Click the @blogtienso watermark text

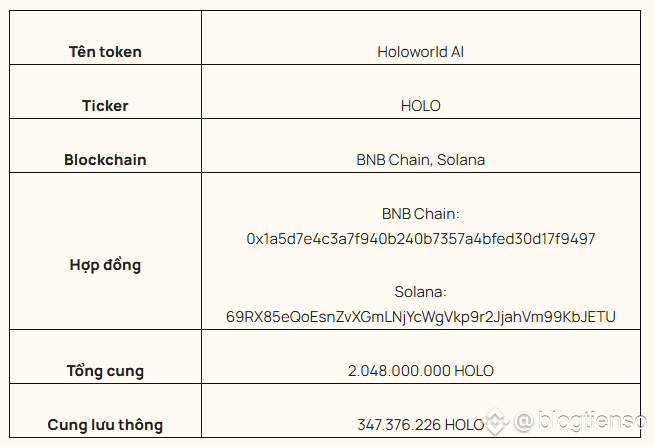click(580, 421)
